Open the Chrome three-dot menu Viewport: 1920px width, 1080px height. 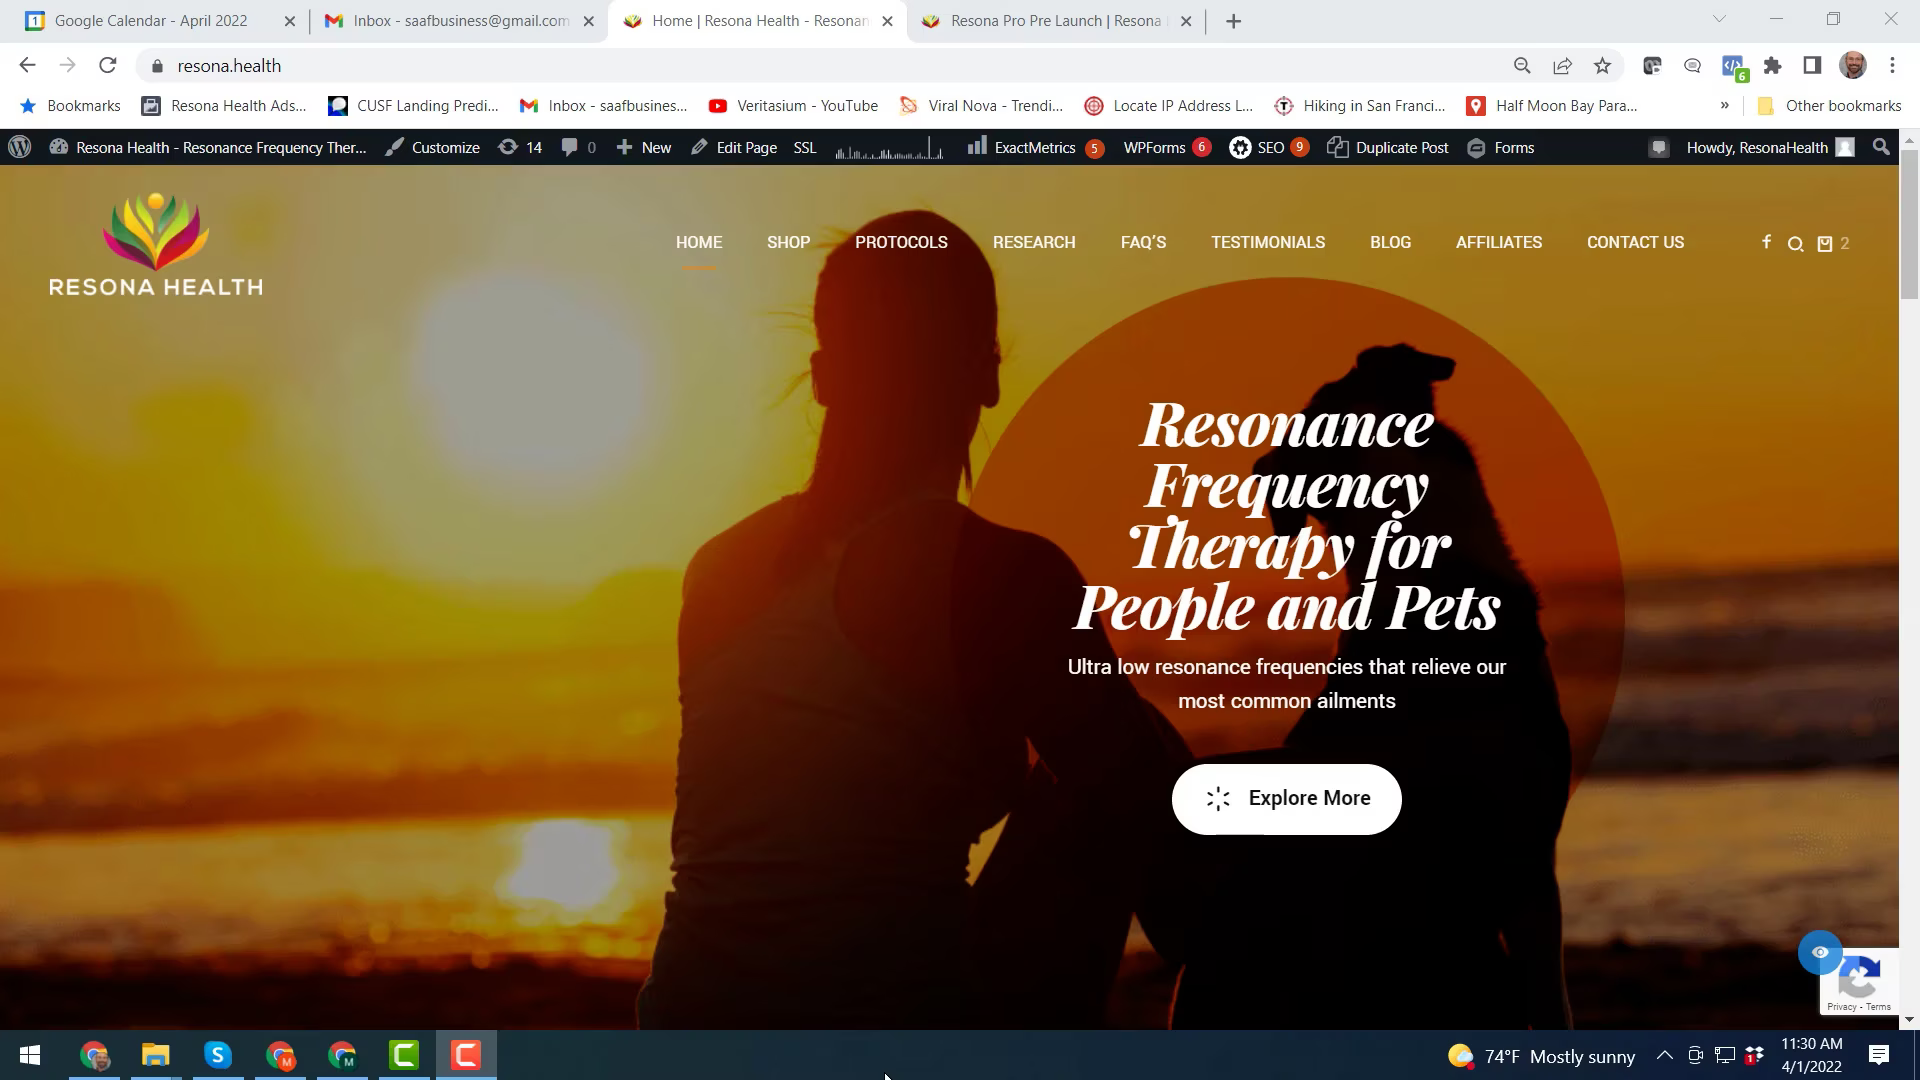1892,66
